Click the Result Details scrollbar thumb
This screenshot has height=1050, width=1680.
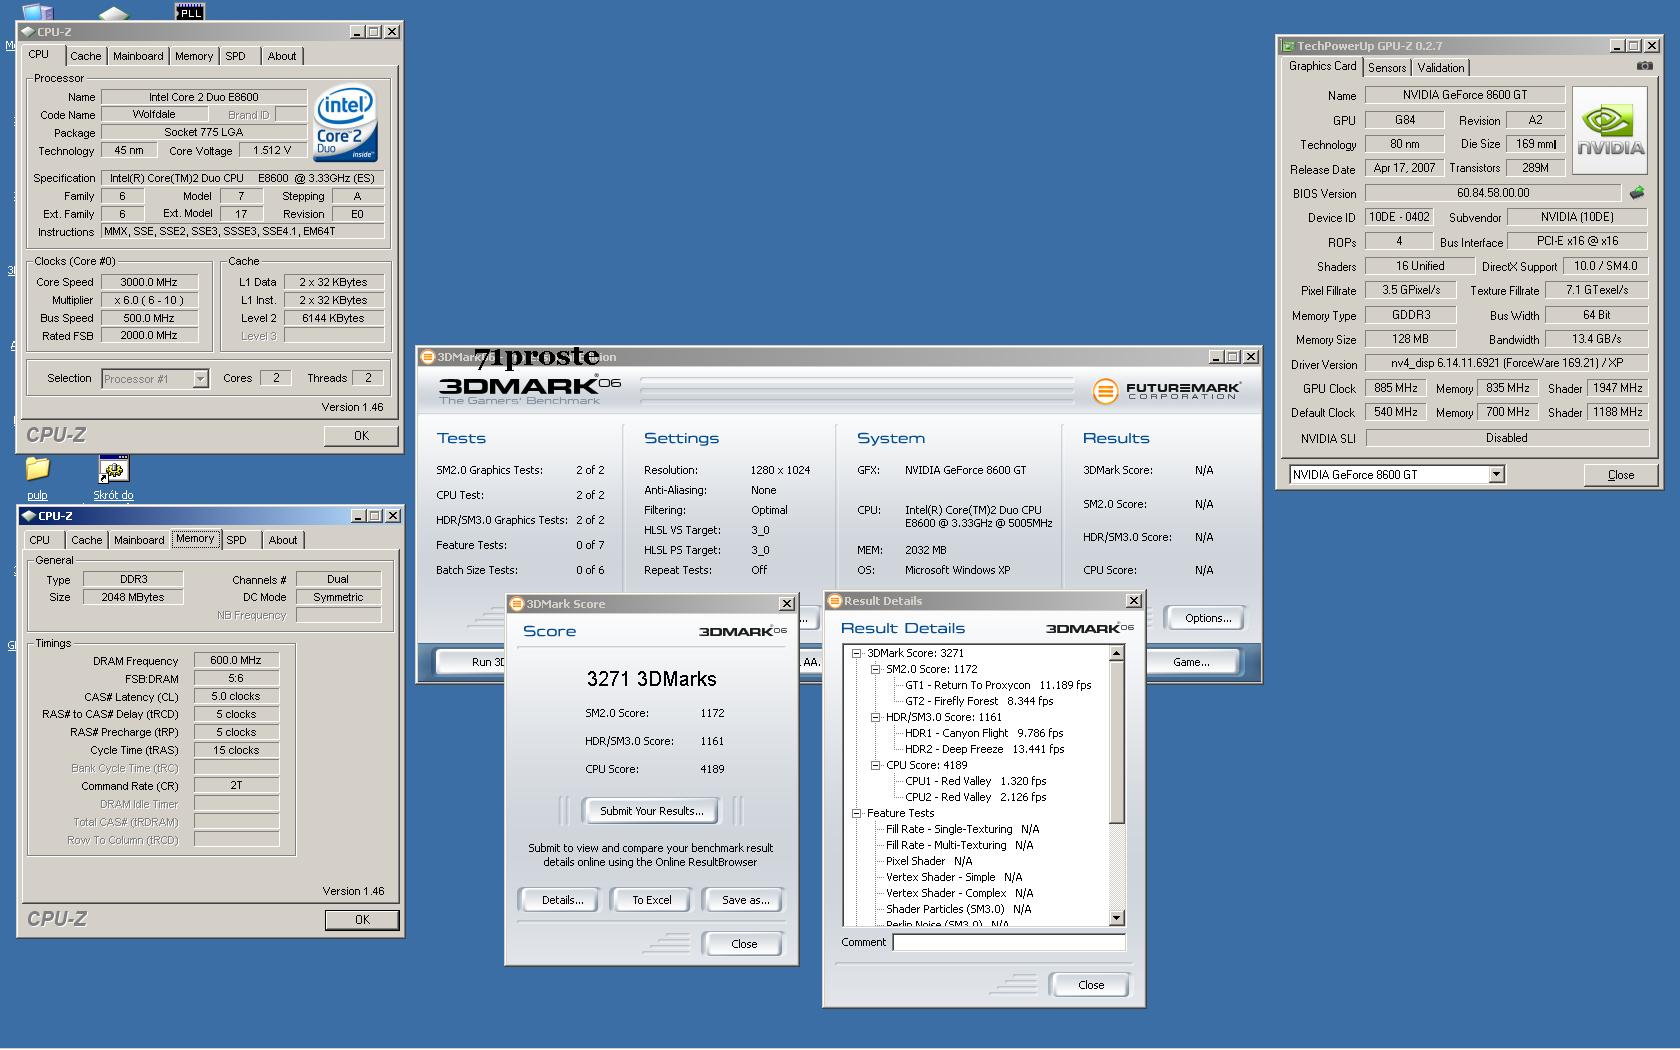(x=1117, y=743)
